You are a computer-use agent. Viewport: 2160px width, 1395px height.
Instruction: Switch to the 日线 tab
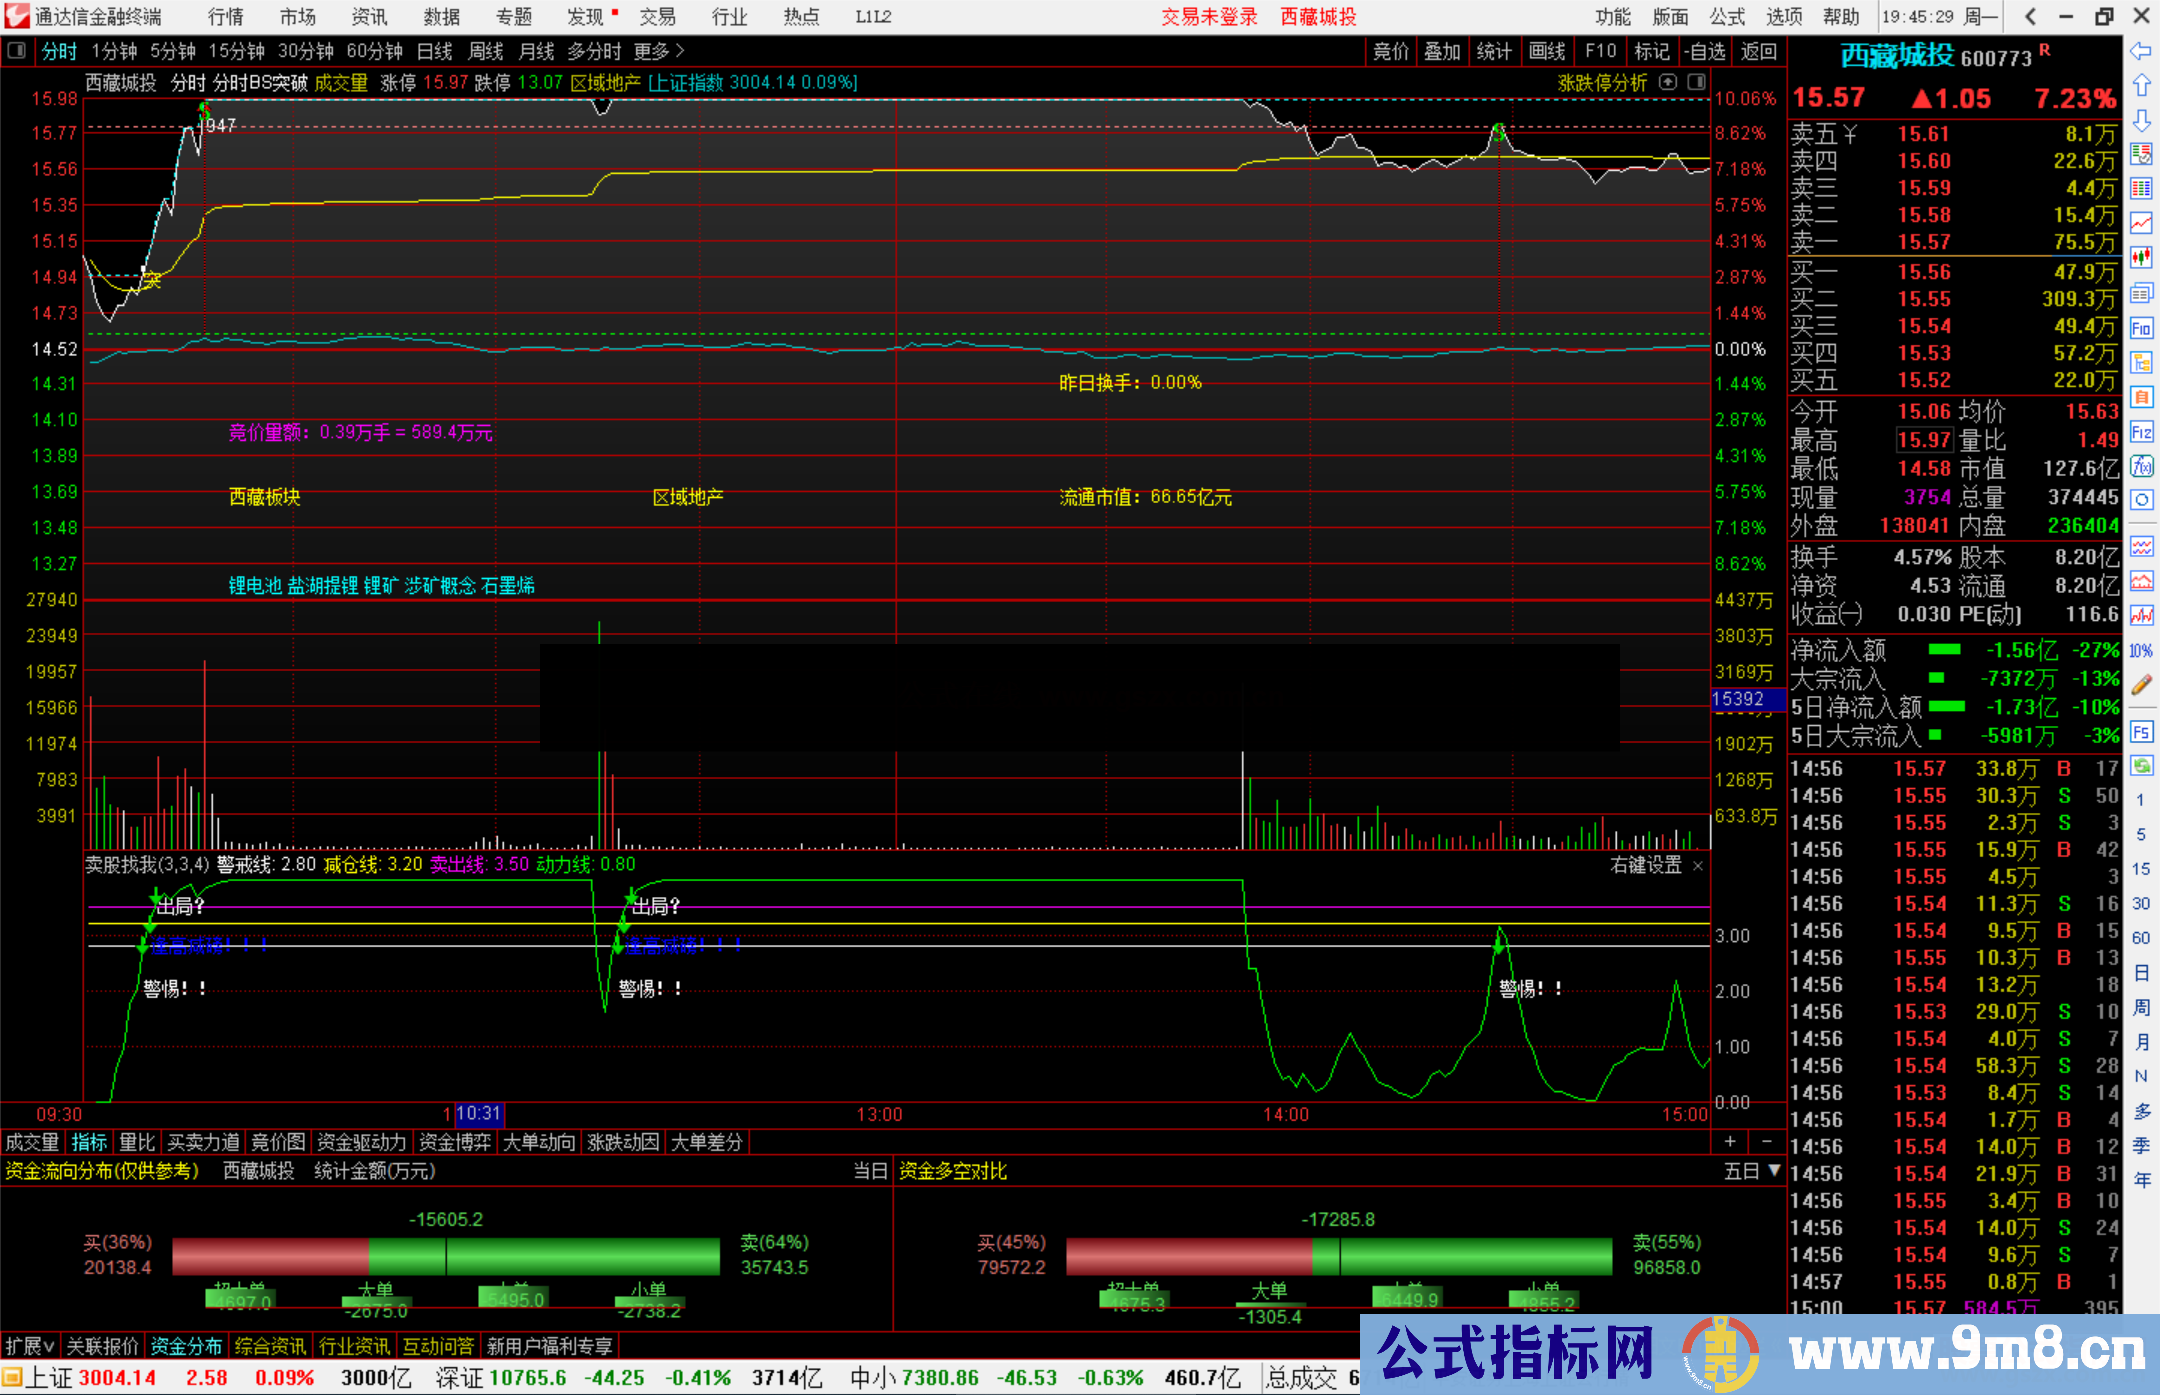(x=435, y=51)
